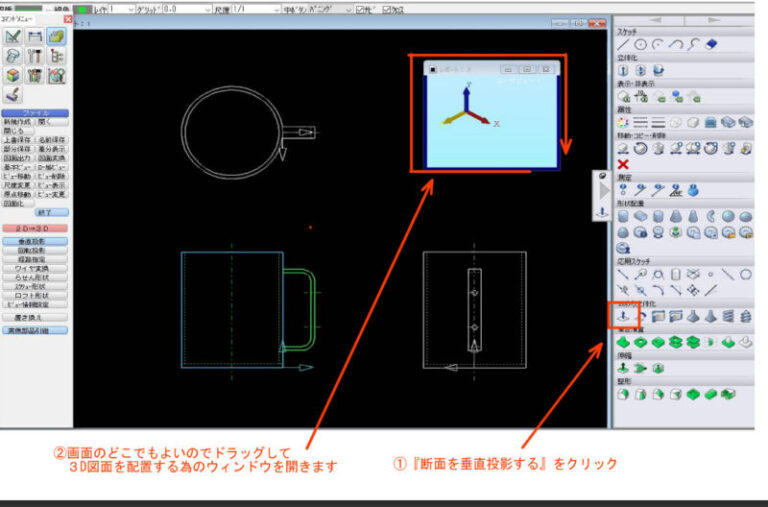Screen dimensions: 768x507
Task: Click the tree structure icon in the command menu
Action: point(57,56)
